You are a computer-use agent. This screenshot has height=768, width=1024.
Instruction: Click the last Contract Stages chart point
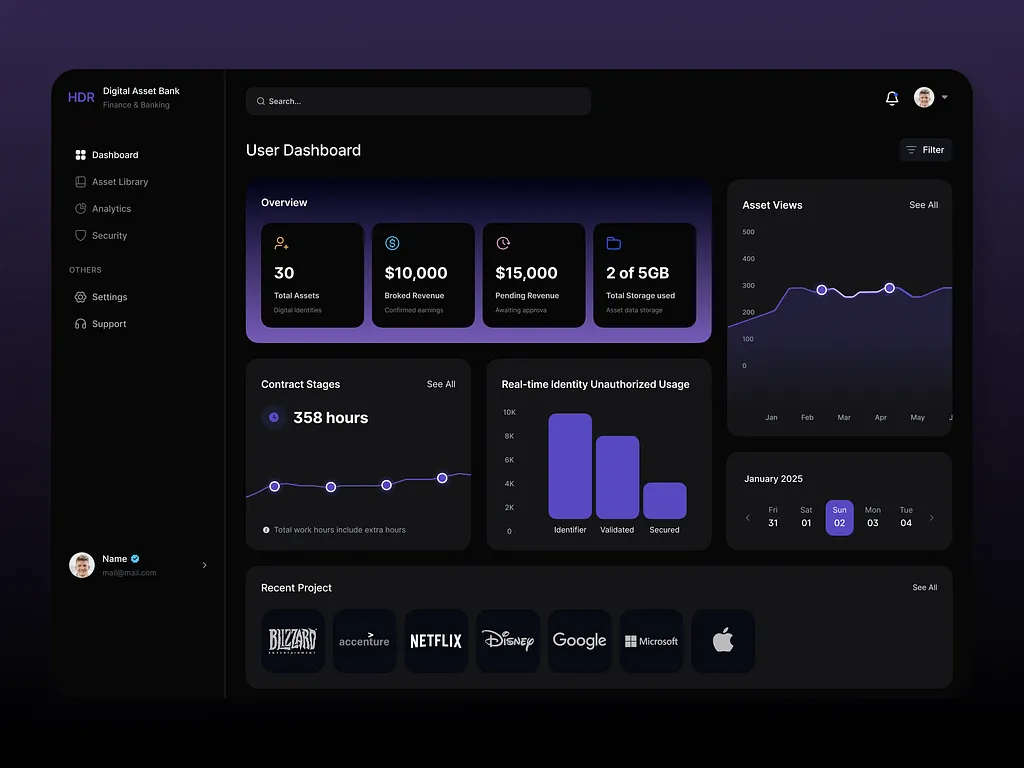pos(442,478)
